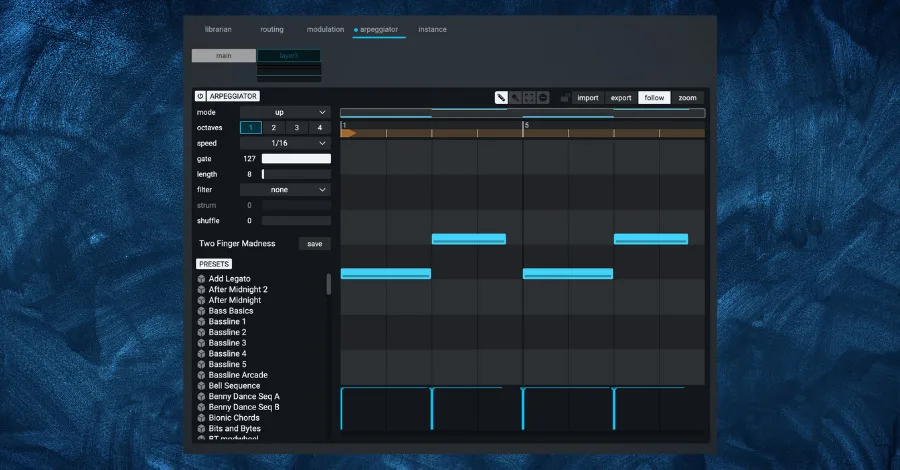Click the cube icon beside Bass Basics
The height and width of the screenshot is (470, 900).
point(201,311)
